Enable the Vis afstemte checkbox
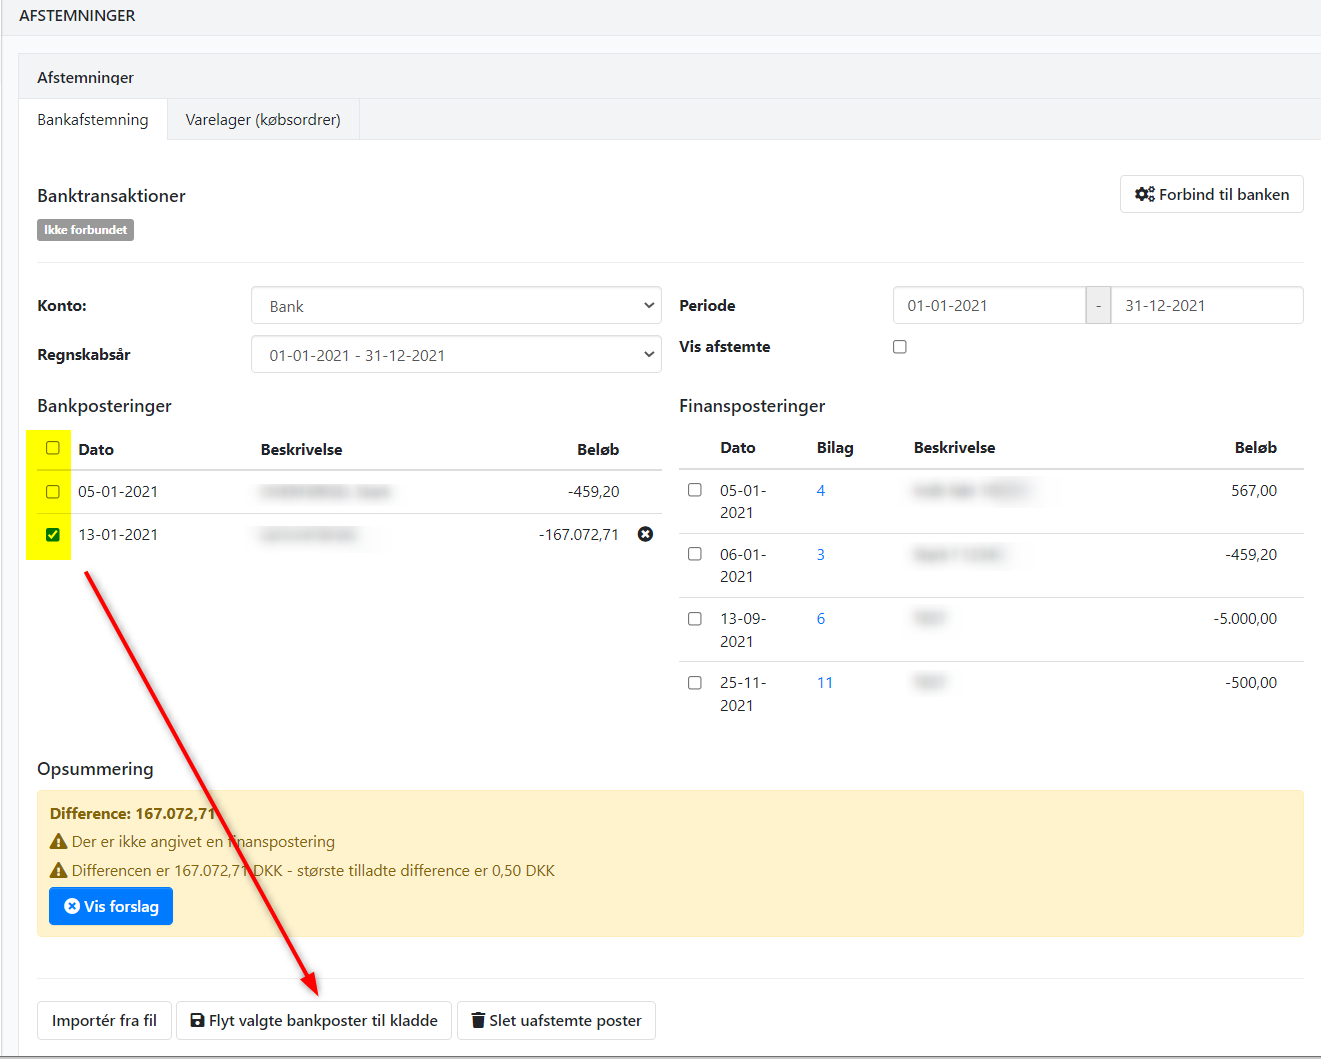1321x1059 pixels. click(x=900, y=347)
